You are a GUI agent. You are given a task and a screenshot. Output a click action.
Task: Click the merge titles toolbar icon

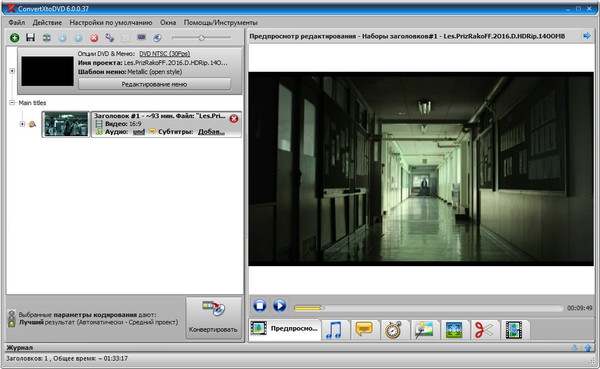click(x=47, y=38)
